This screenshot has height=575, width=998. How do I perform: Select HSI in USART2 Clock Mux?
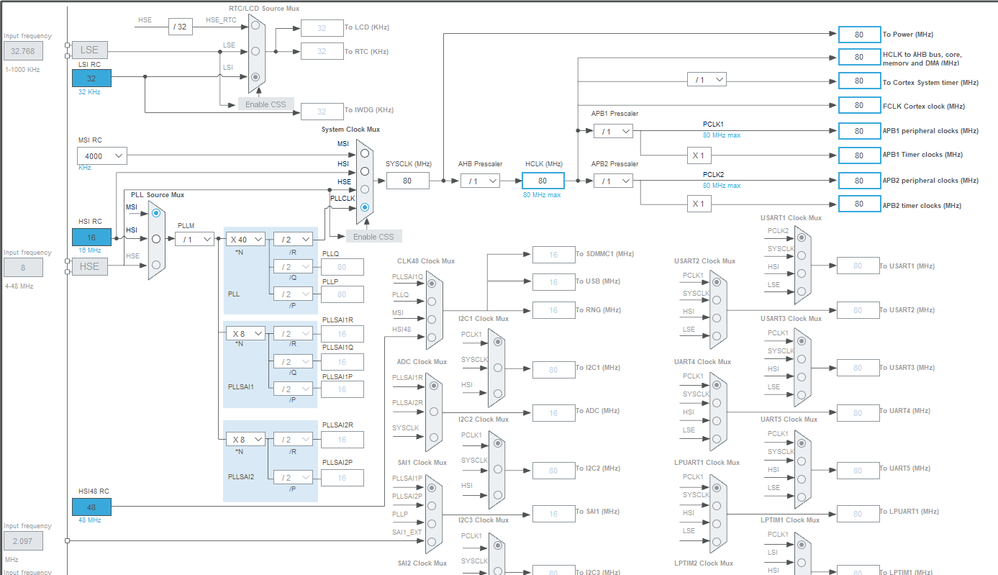coord(717,318)
